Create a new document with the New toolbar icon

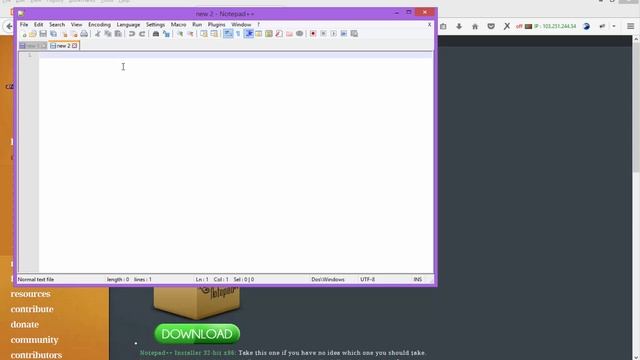[24, 34]
